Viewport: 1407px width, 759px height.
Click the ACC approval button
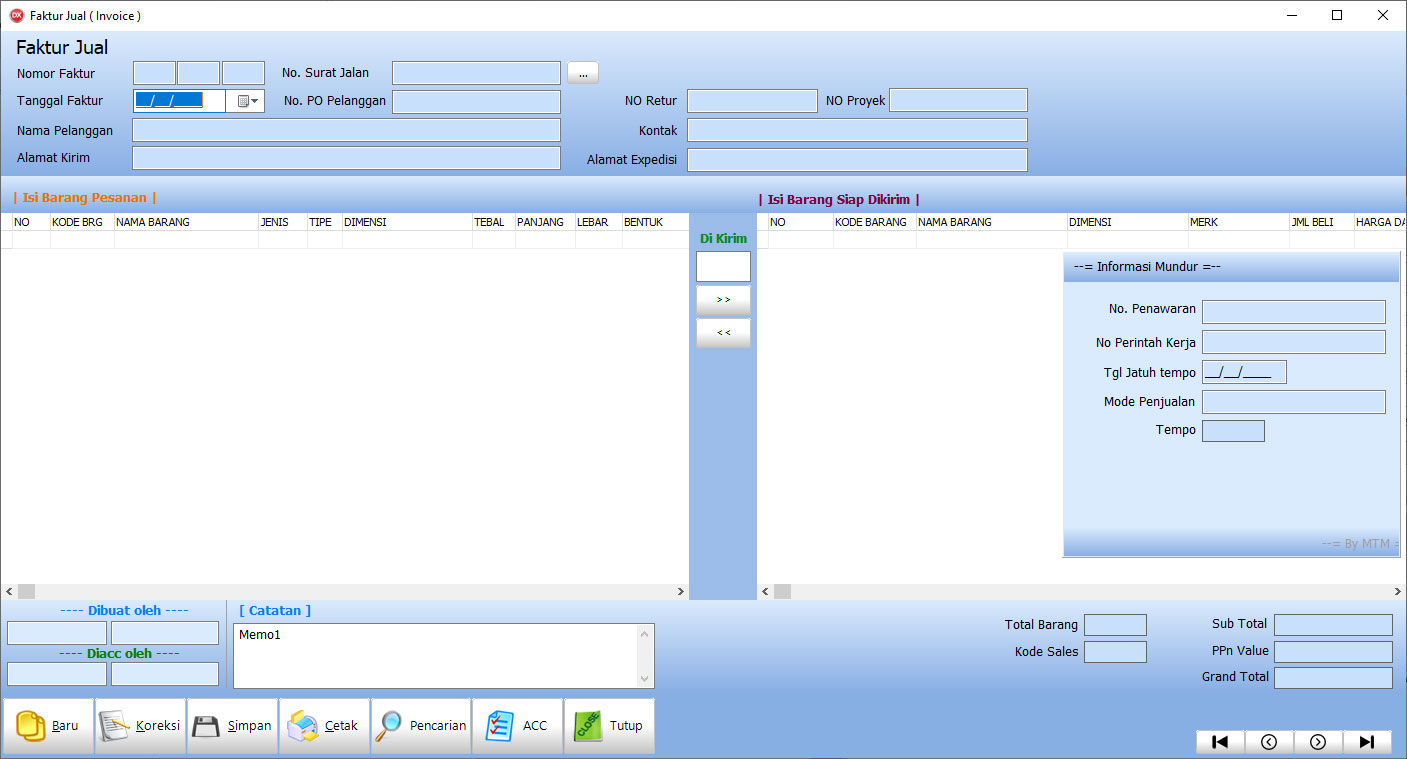point(516,725)
